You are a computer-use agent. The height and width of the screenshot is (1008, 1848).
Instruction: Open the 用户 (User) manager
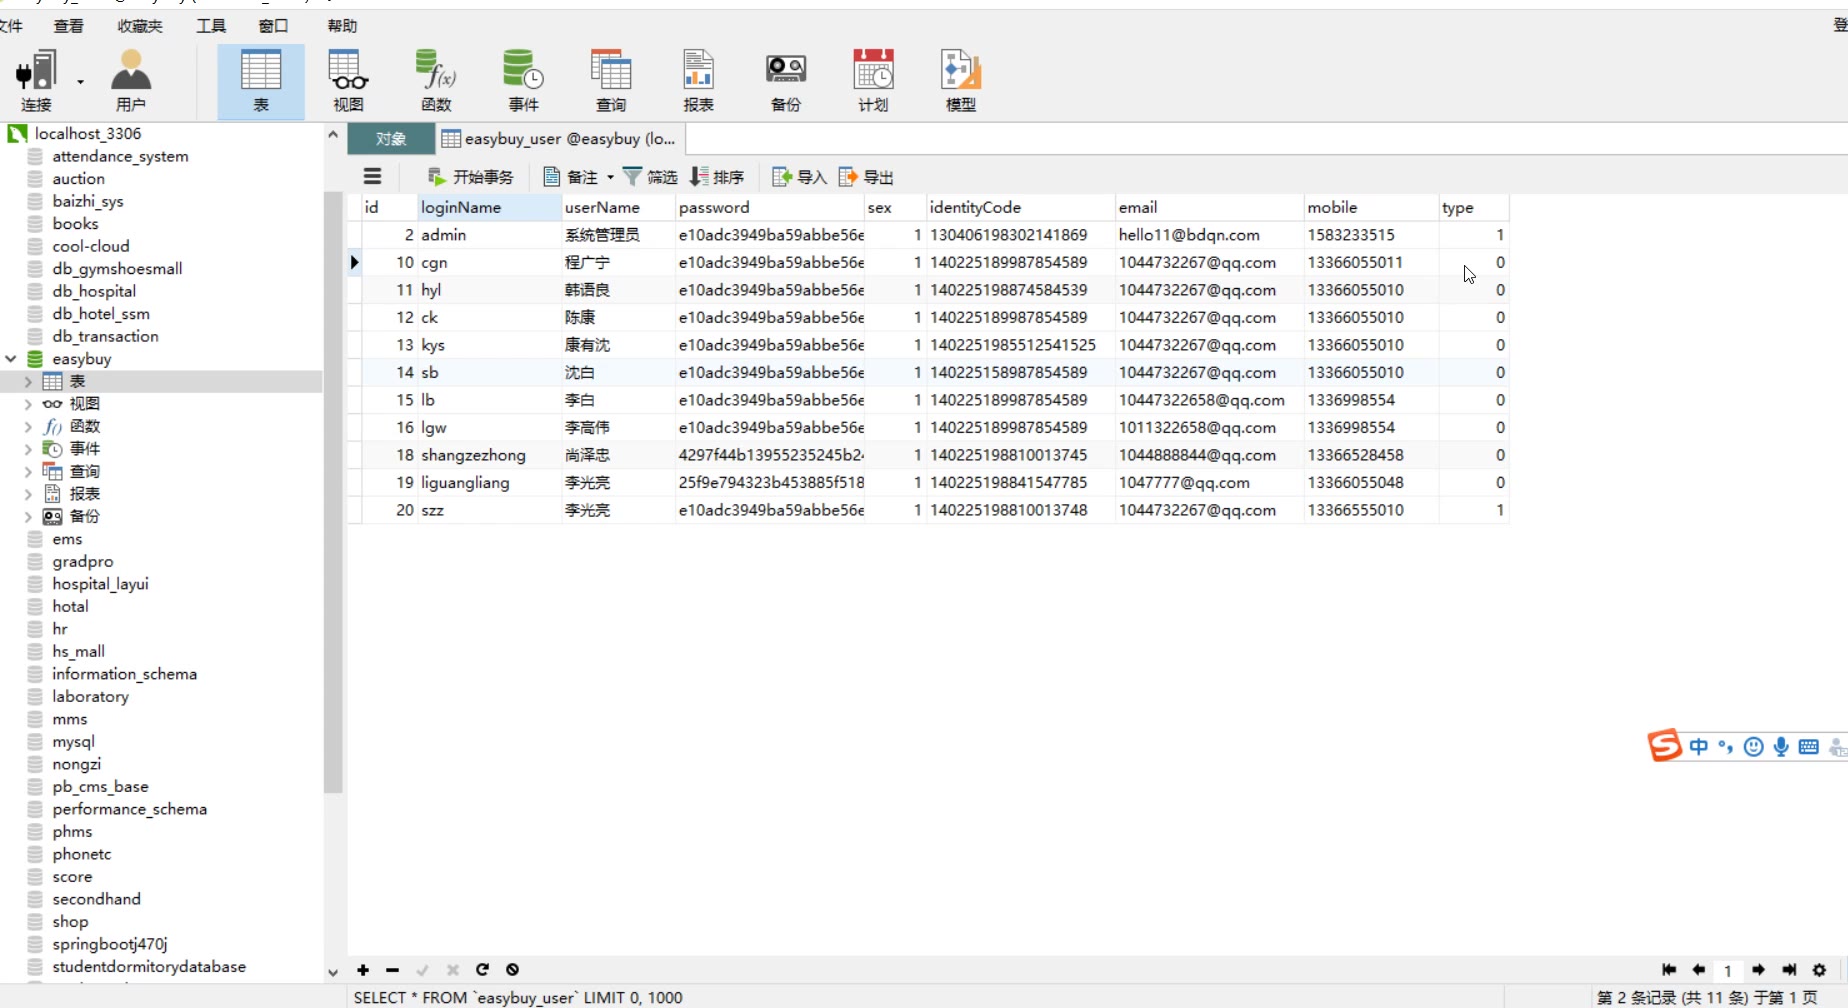(x=130, y=80)
